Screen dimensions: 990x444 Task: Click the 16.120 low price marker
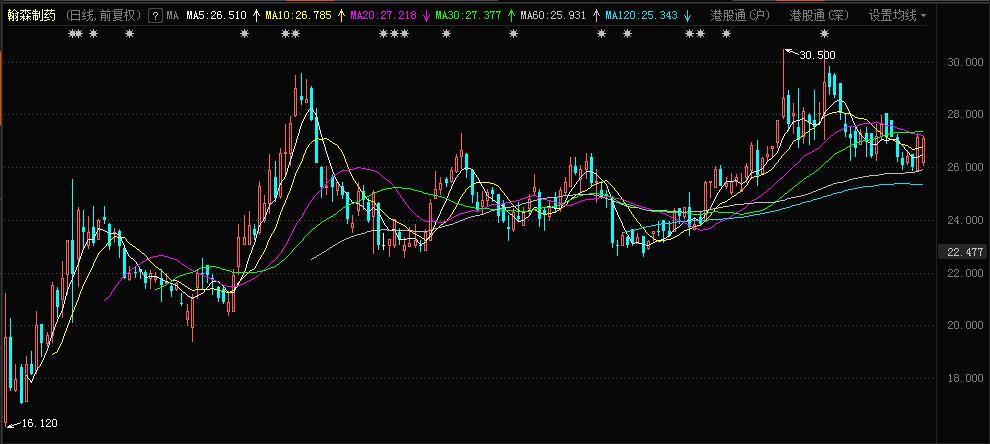[x=39, y=423]
